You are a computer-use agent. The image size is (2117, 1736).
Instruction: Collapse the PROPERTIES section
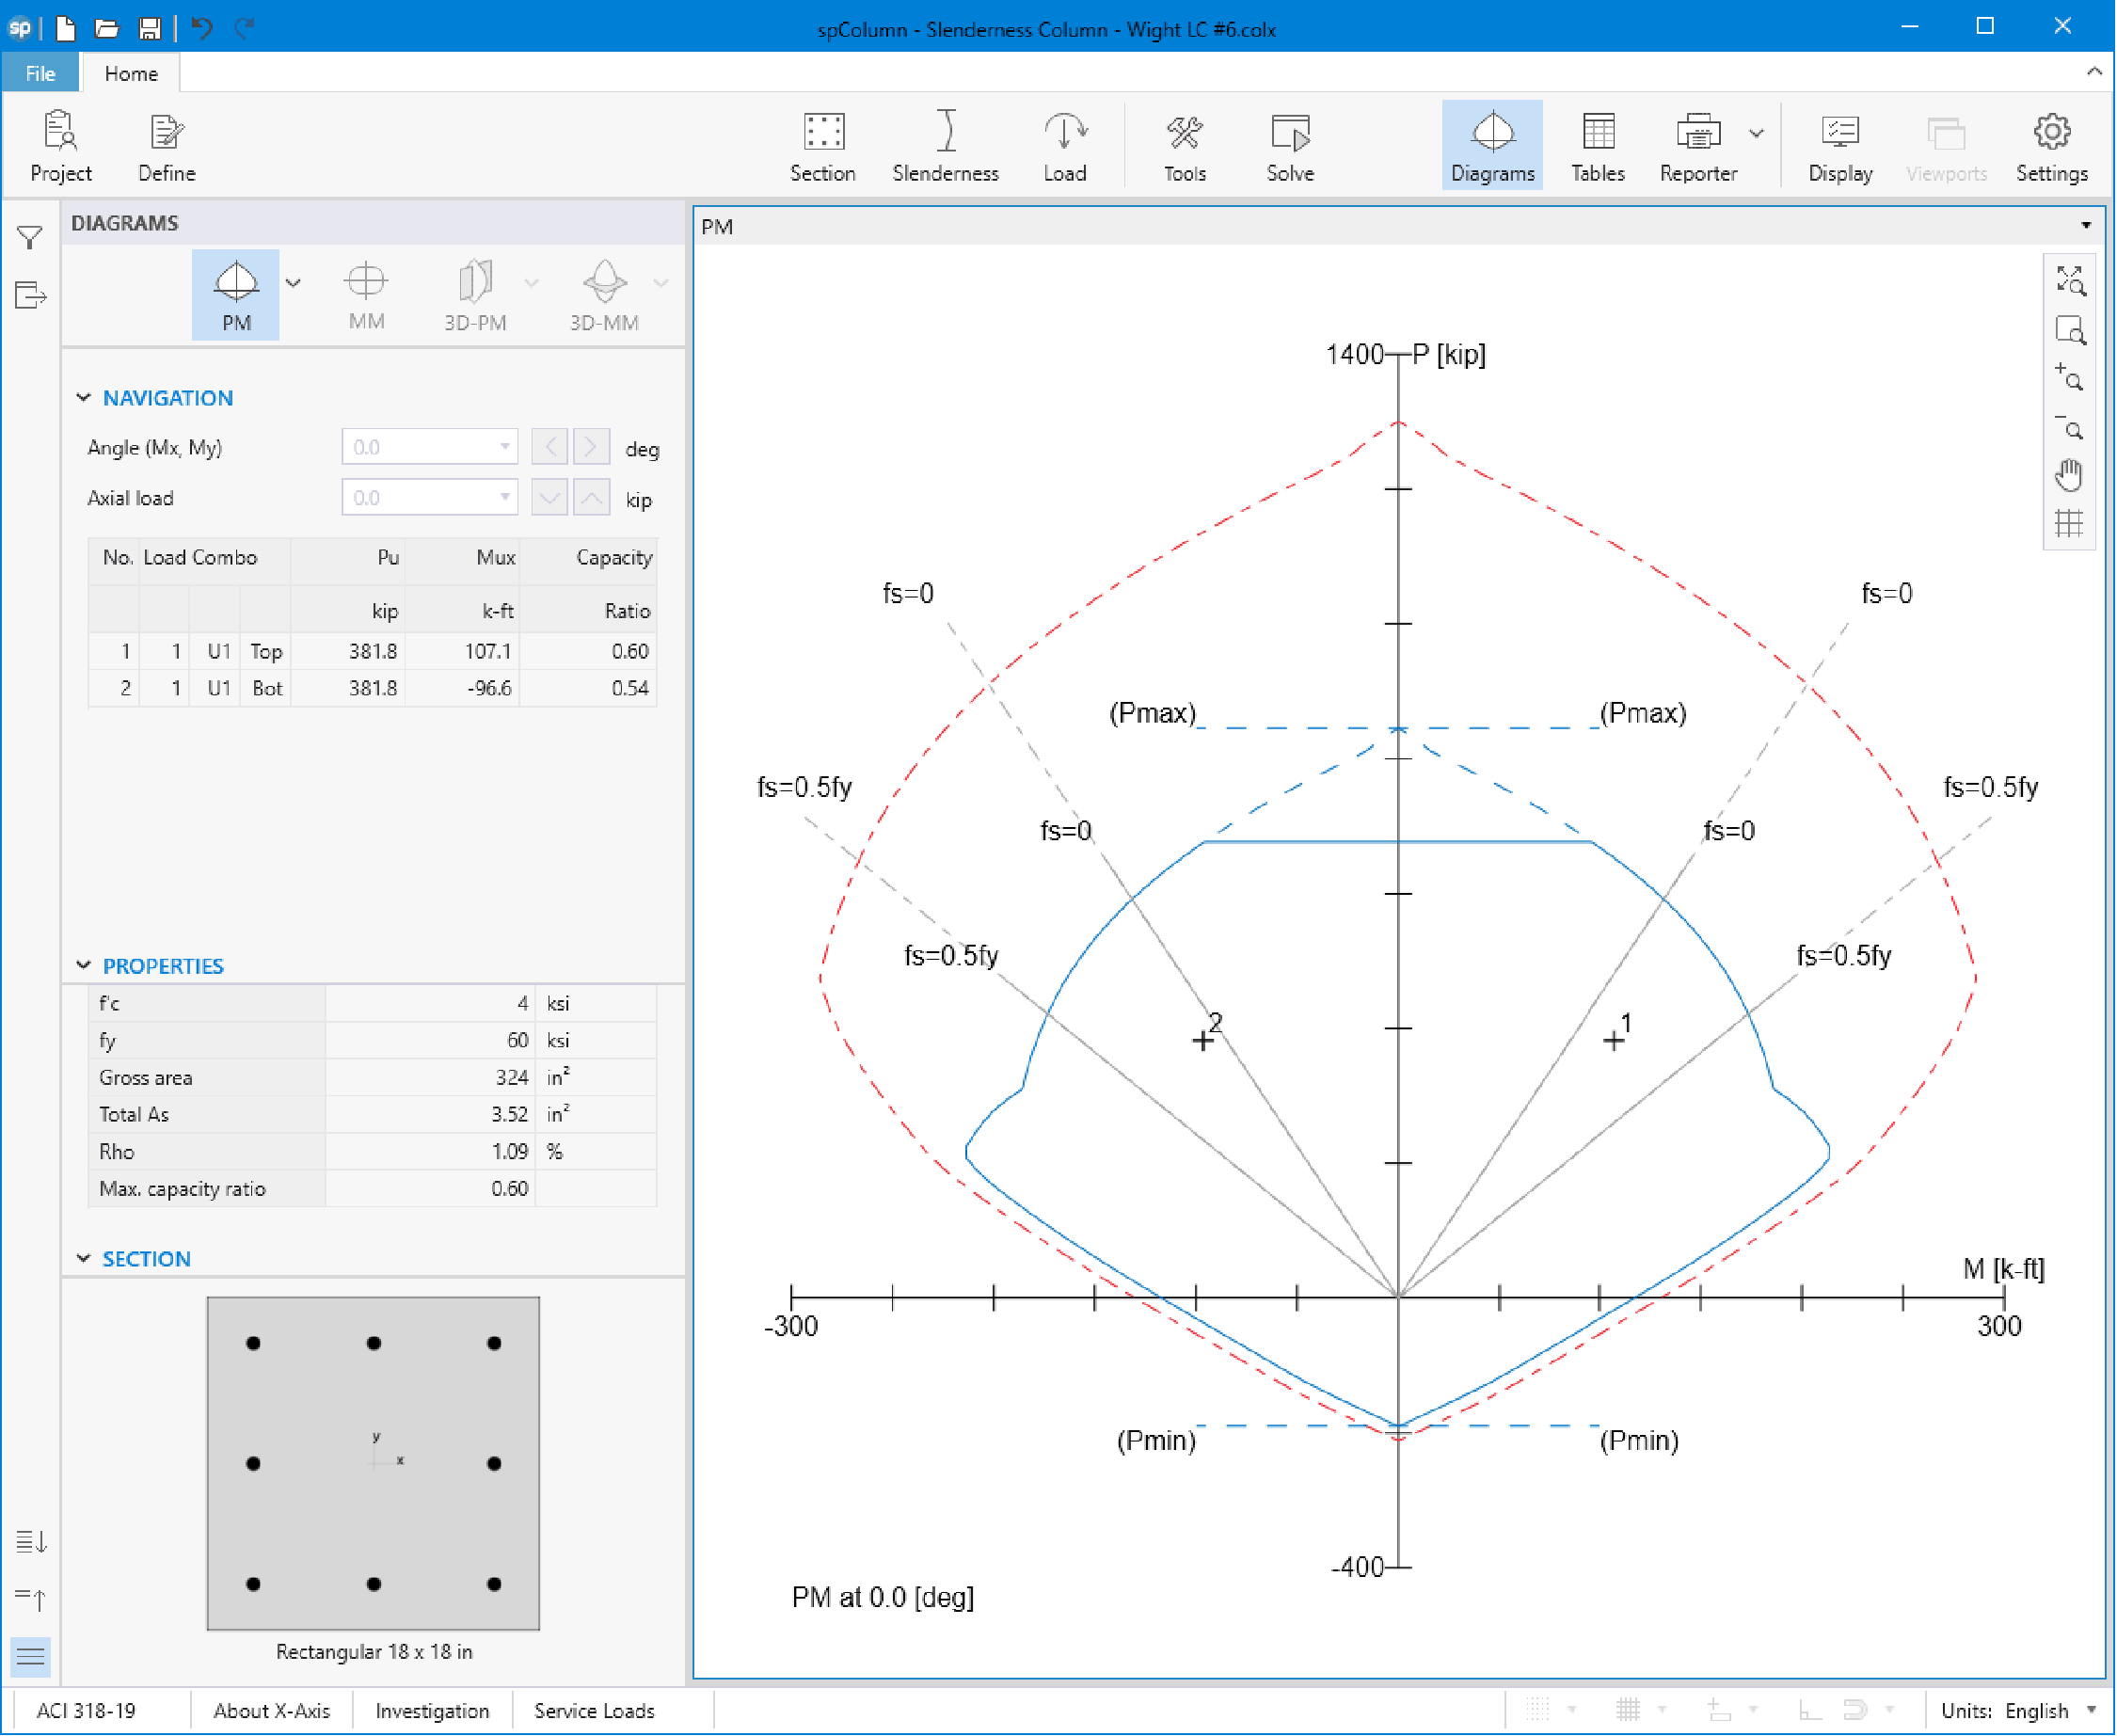tap(84, 967)
